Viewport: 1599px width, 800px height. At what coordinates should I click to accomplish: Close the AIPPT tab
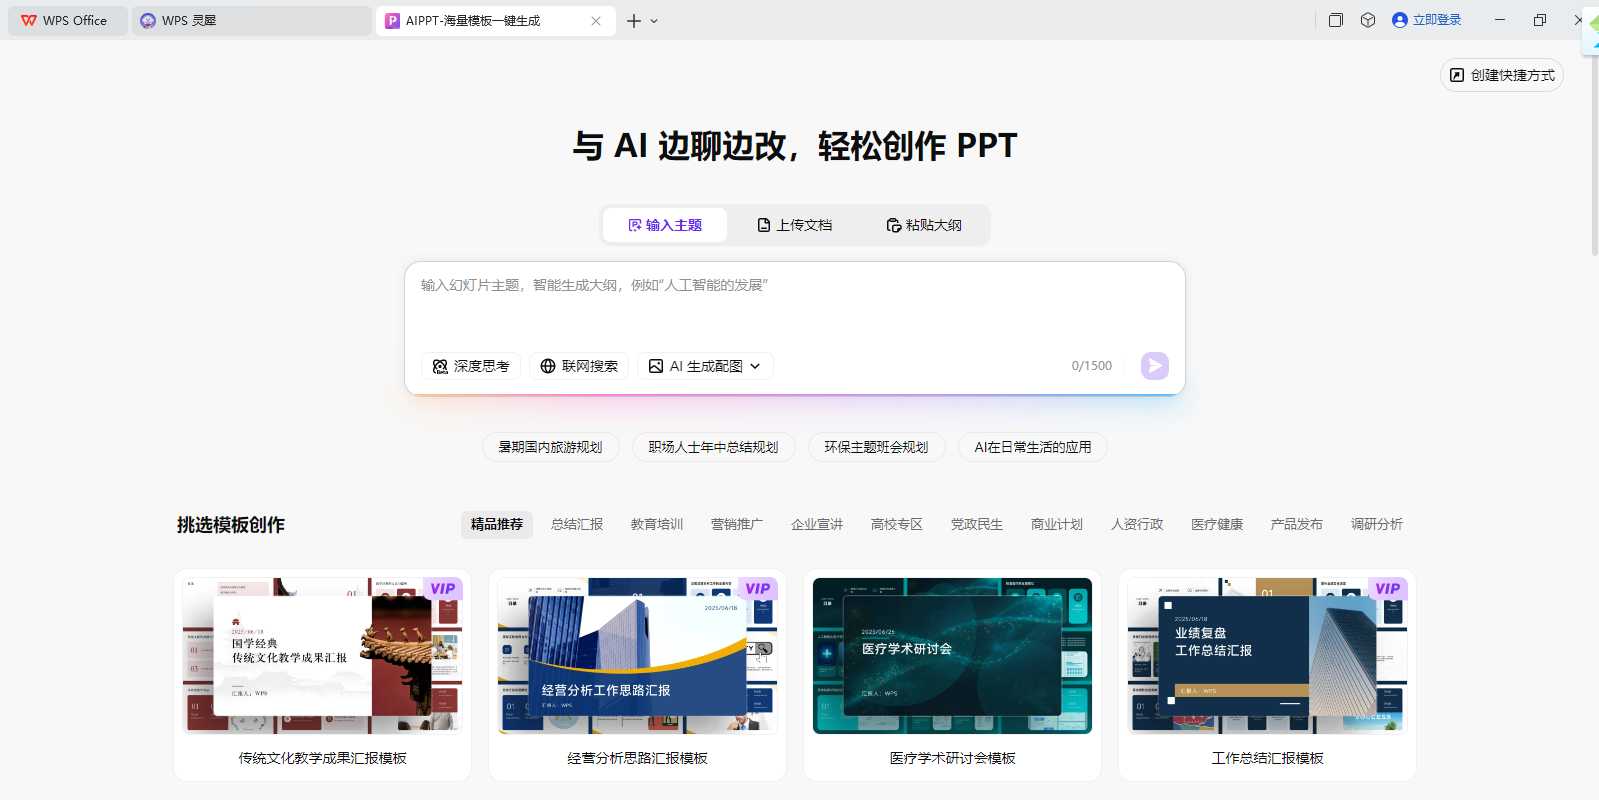point(596,21)
